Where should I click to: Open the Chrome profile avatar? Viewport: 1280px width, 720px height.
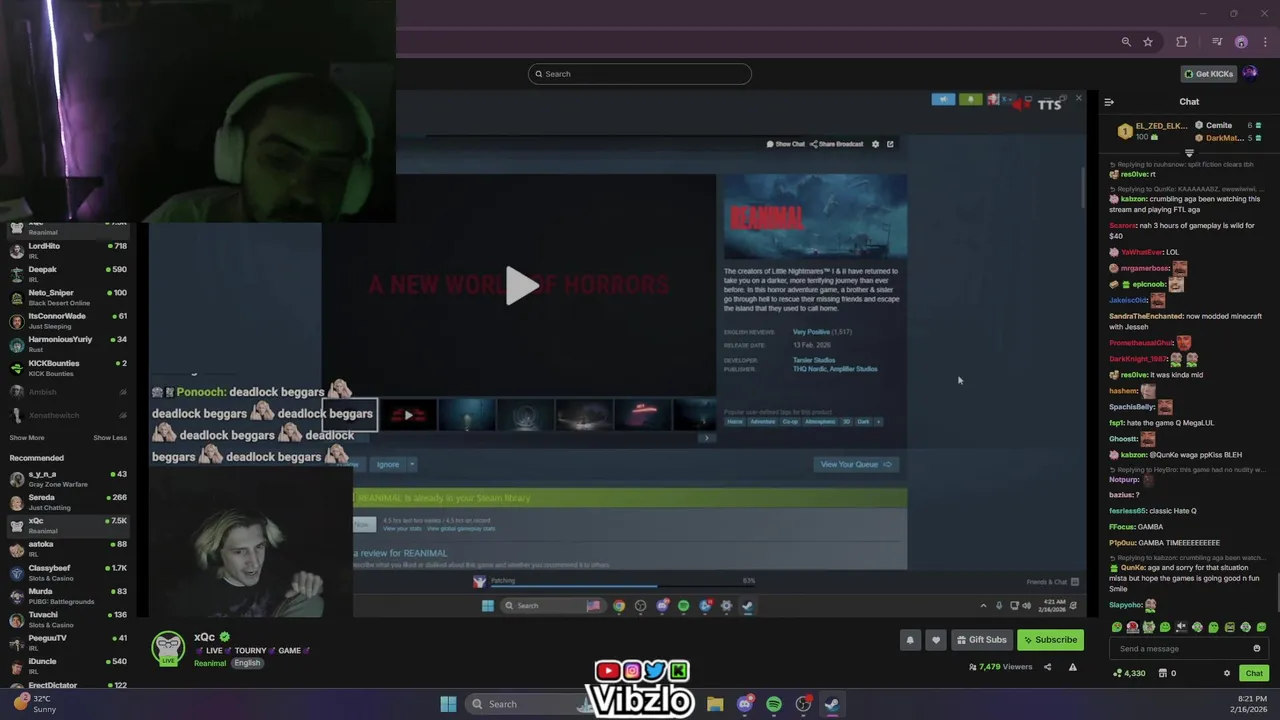pyautogui.click(x=1241, y=42)
